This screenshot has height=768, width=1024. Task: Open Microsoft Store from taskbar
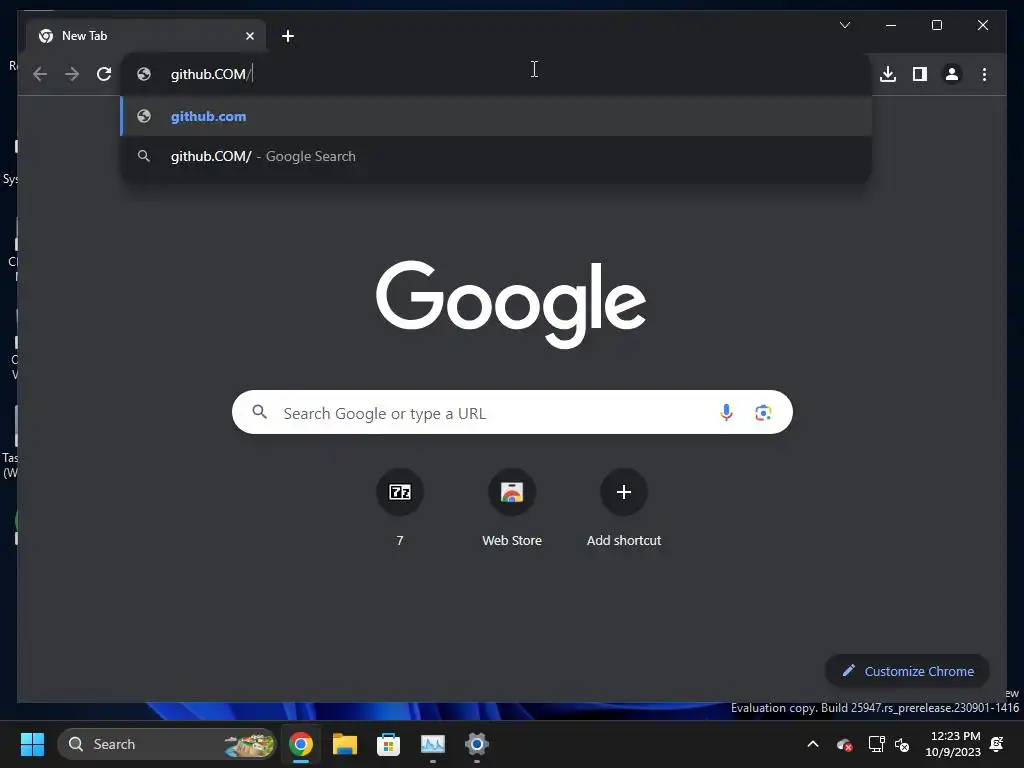point(389,744)
